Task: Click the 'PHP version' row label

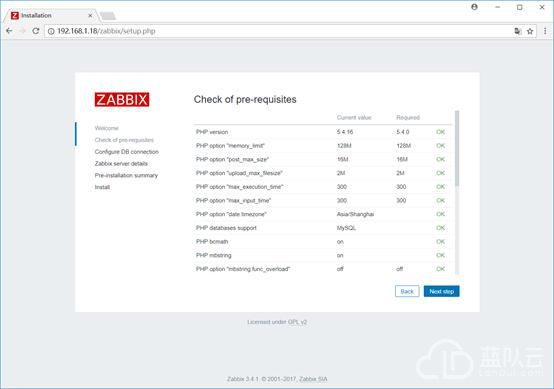Action: click(x=212, y=132)
